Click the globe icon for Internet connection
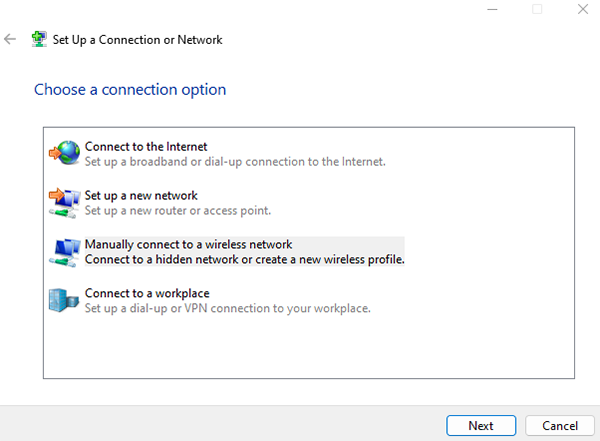The height and width of the screenshot is (441, 600). 64,153
